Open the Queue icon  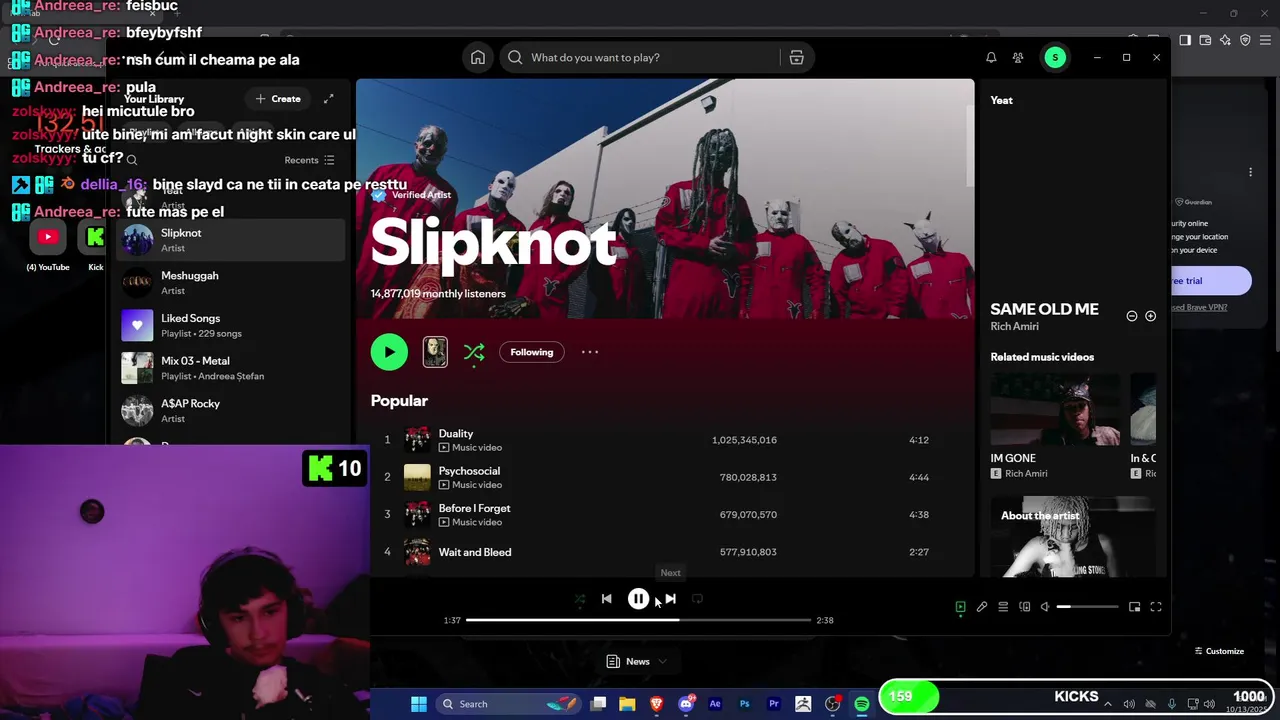tap(1003, 607)
